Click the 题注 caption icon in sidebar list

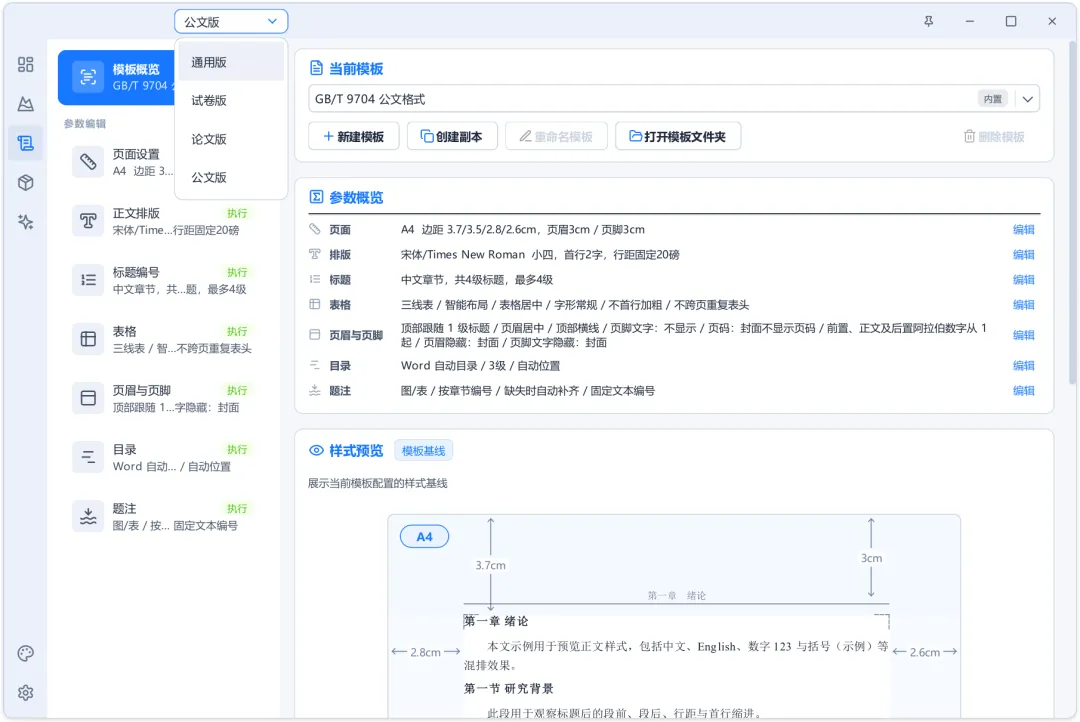tap(88, 516)
